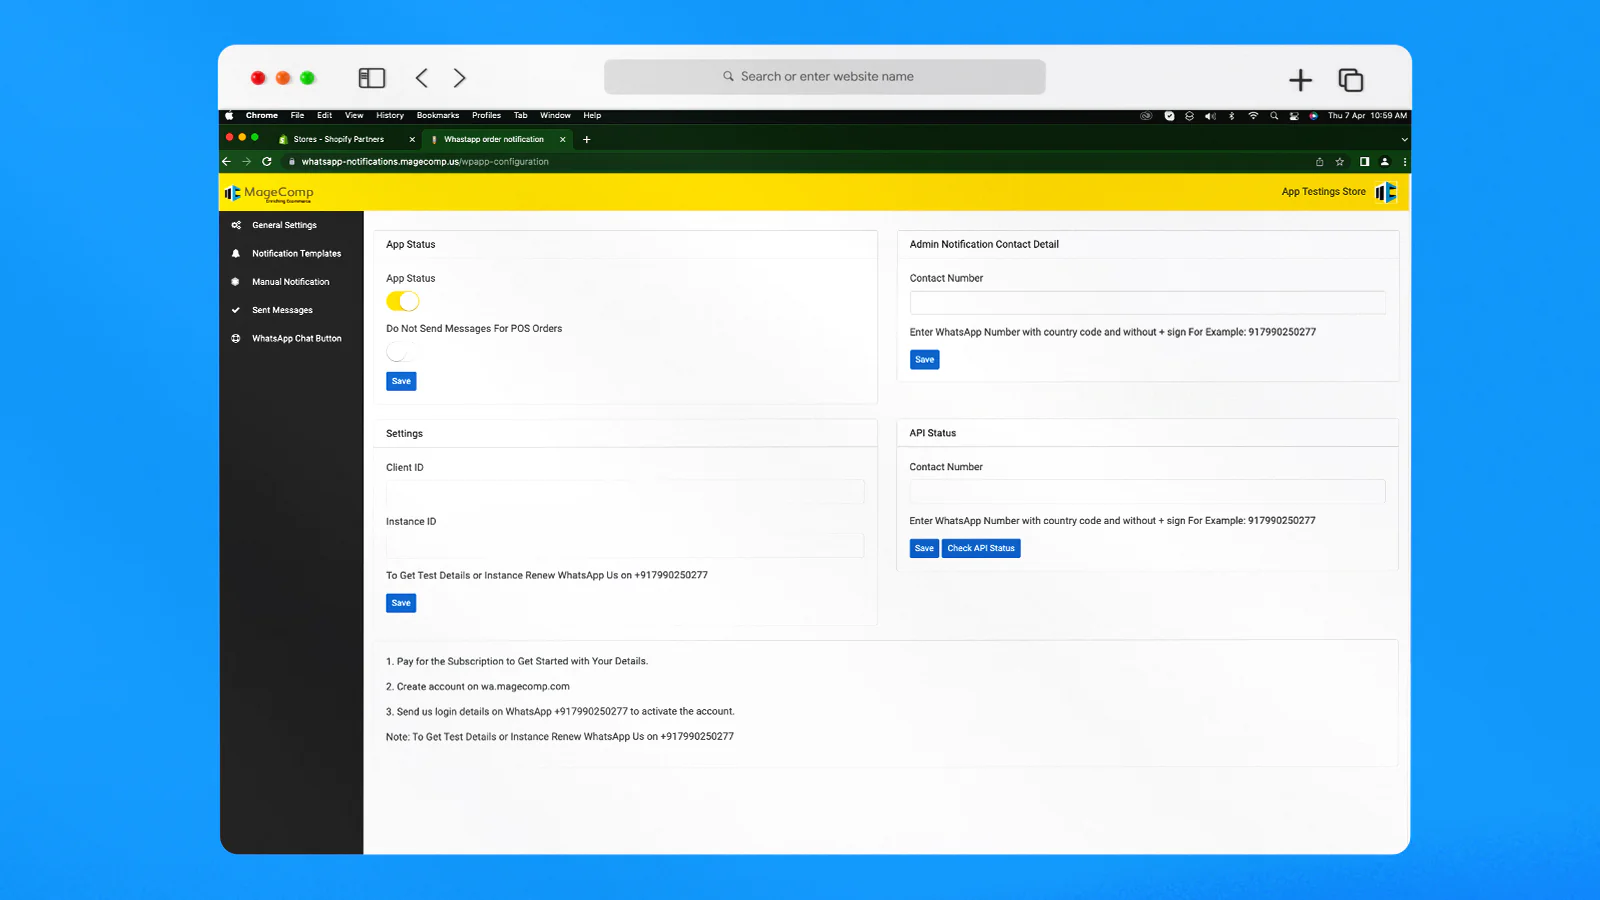Open the Window menu

click(555, 115)
